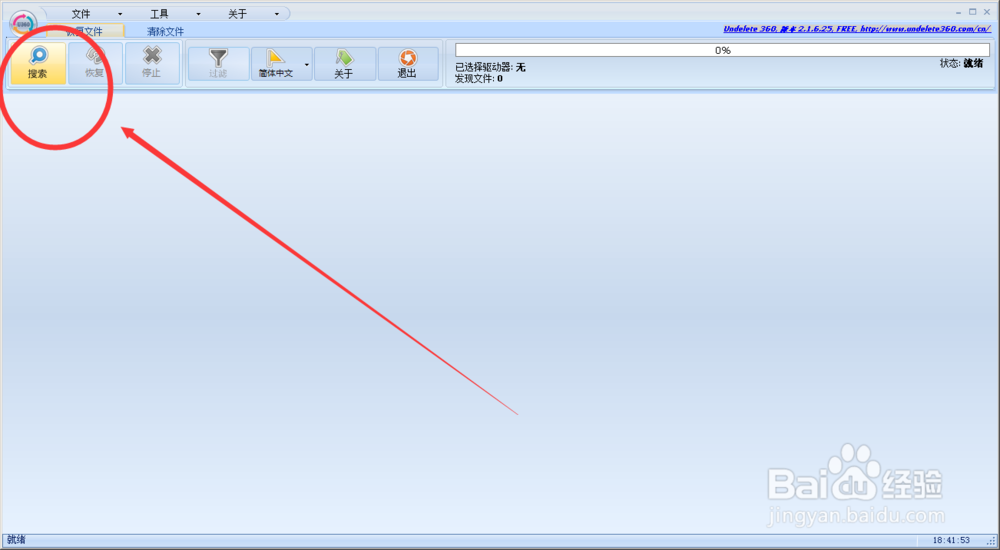This screenshot has height=550, width=1000.
Task: Start scanning with the 搜索 button
Action: pyautogui.click(x=38, y=63)
